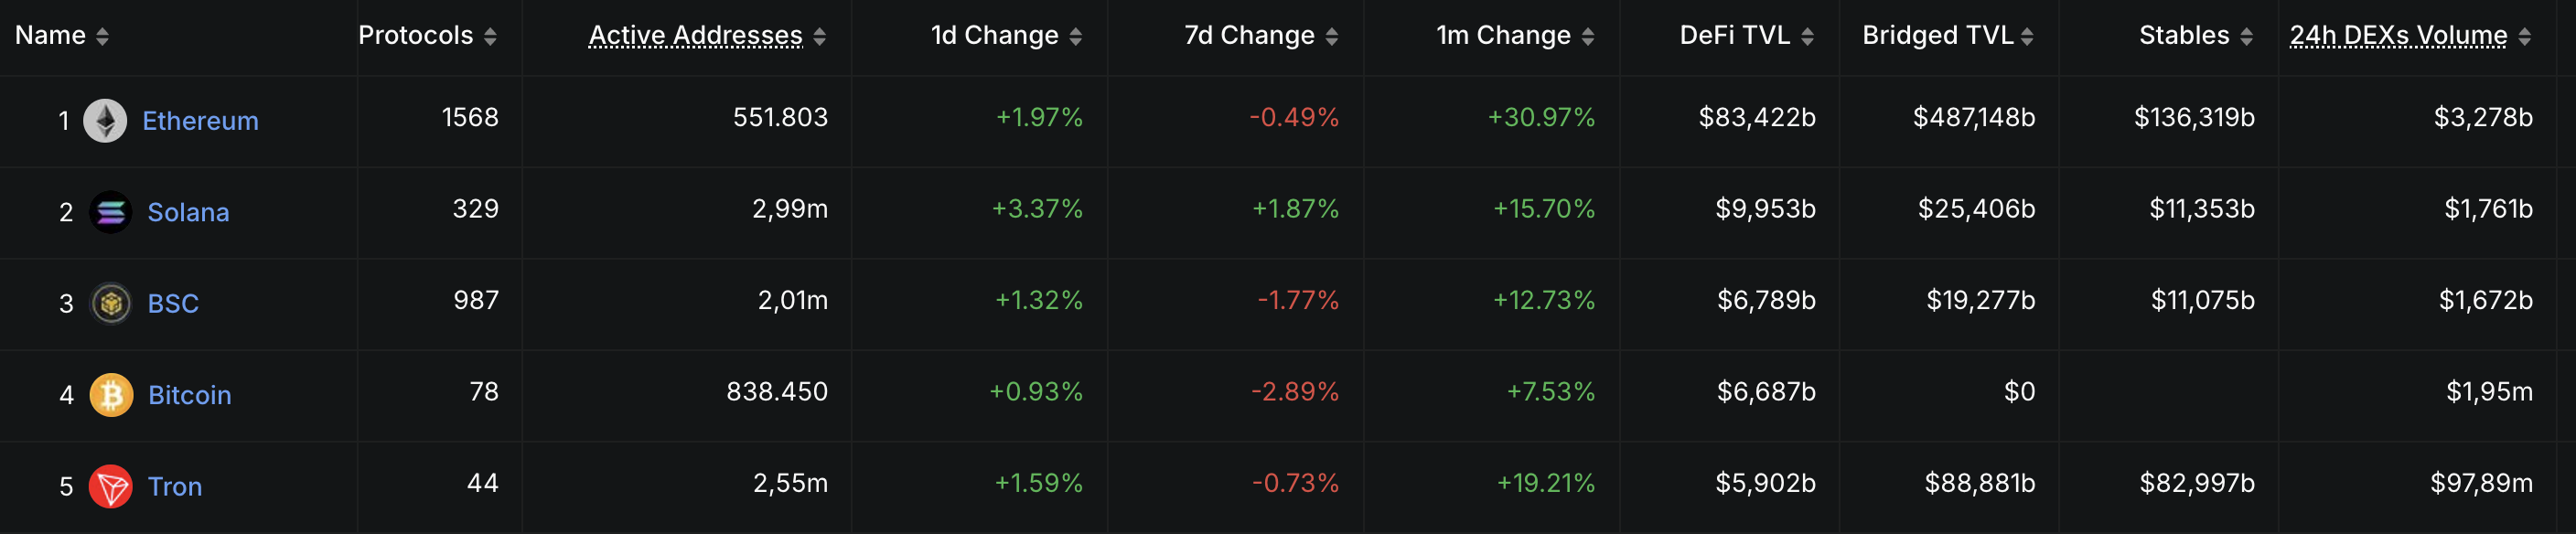
Task: Open the Solana chain link
Action: tap(188, 212)
